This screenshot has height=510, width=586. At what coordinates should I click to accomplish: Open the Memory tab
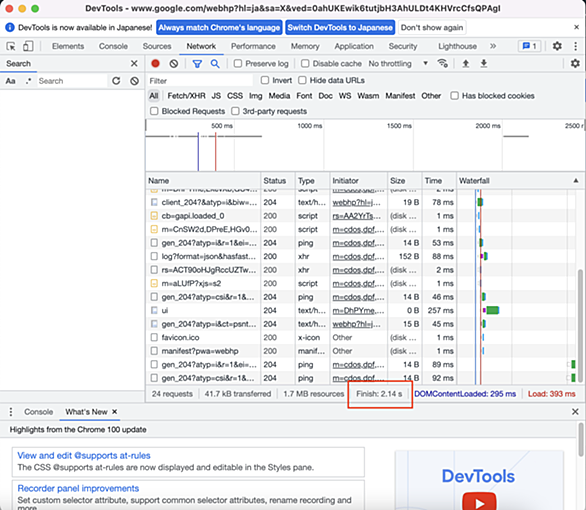(x=305, y=46)
